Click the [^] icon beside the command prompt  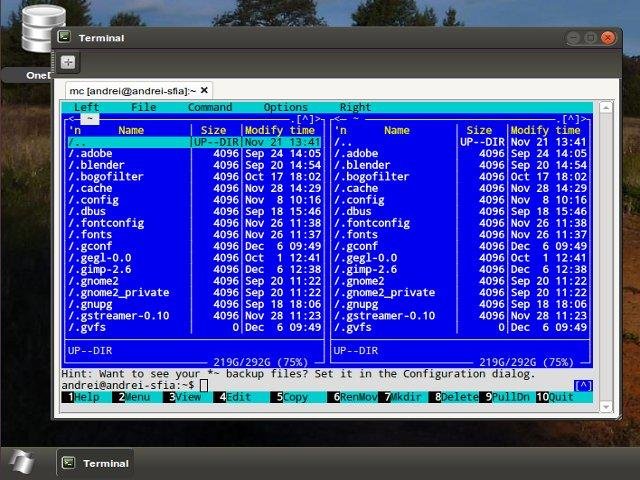tap(583, 385)
